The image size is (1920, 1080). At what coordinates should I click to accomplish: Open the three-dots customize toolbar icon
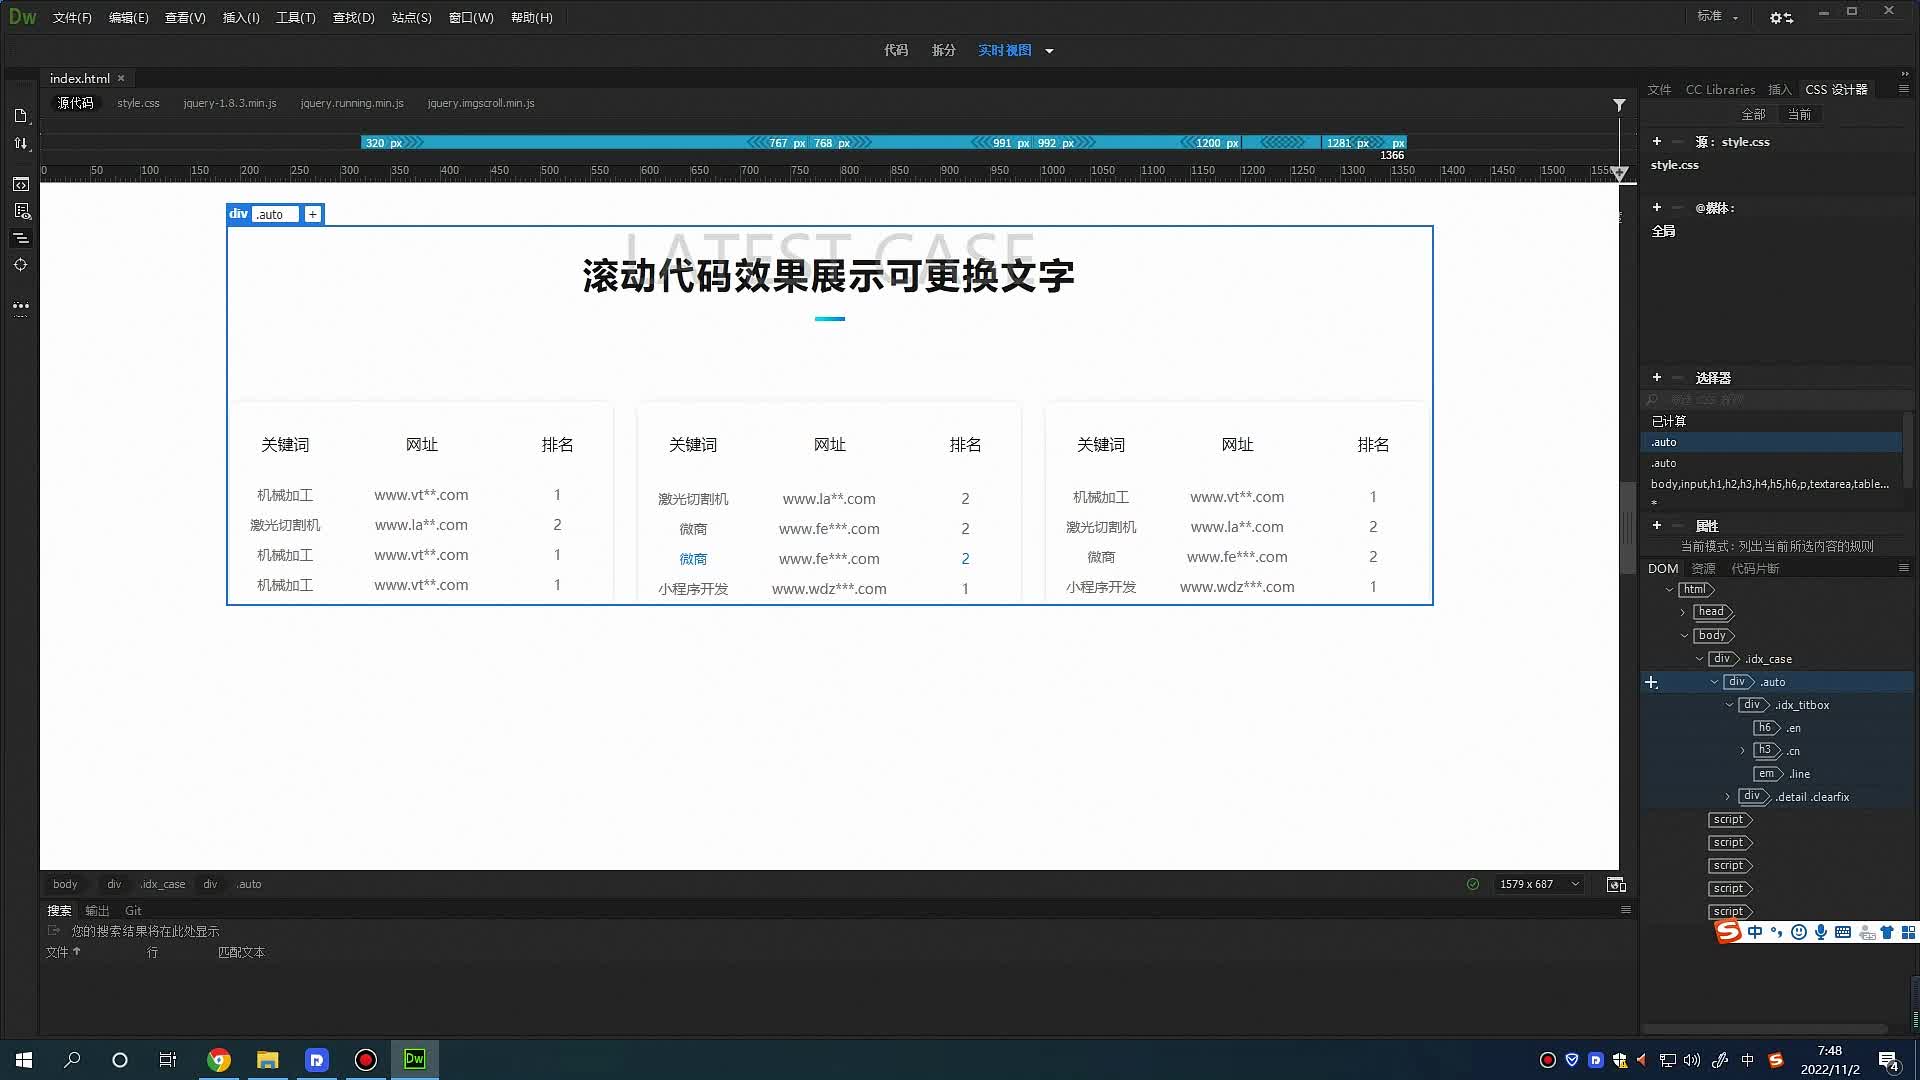point(20,306)
